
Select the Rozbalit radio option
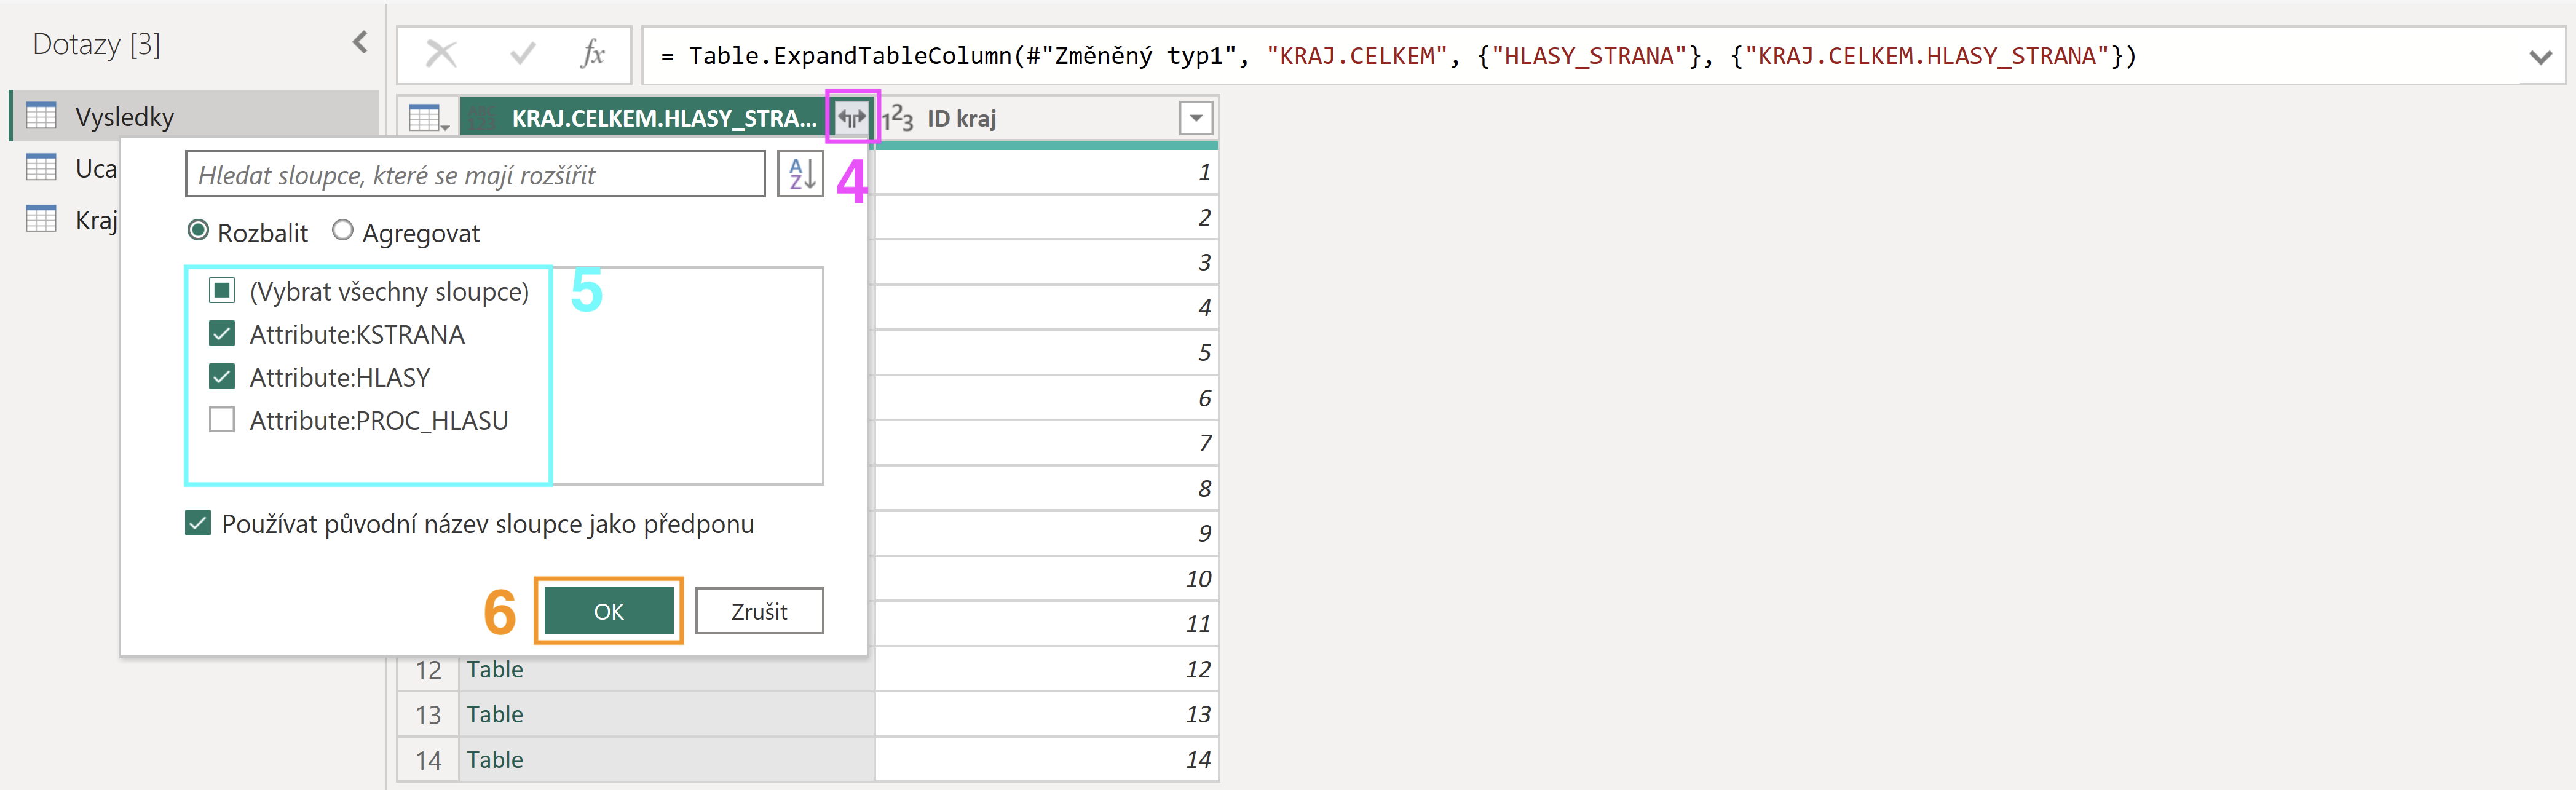pos(198,231)
